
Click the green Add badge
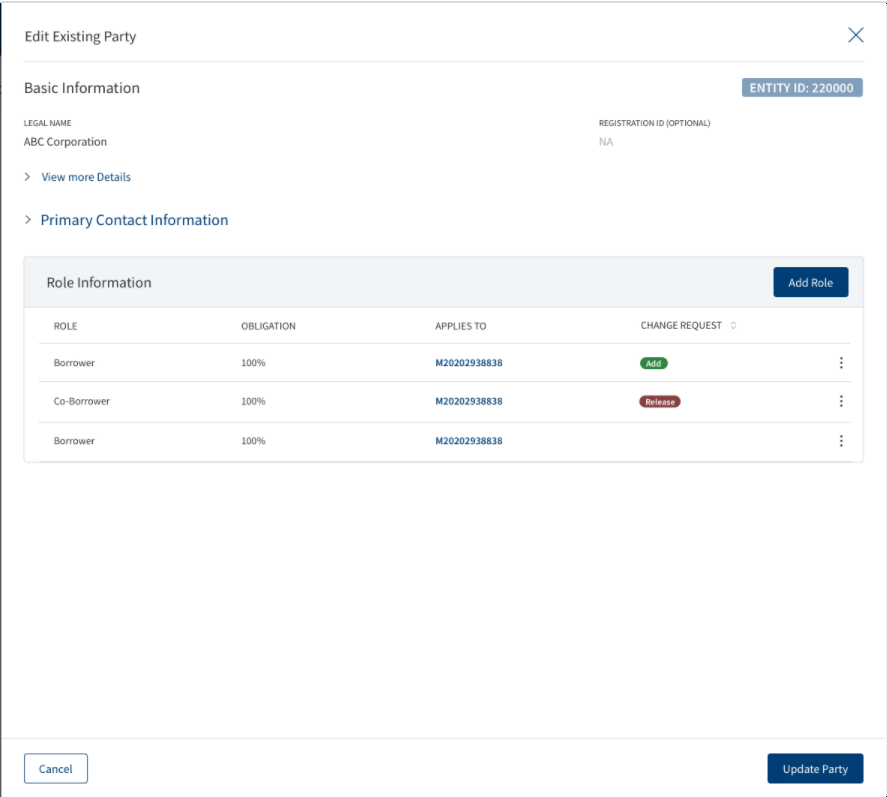[653, 363]
